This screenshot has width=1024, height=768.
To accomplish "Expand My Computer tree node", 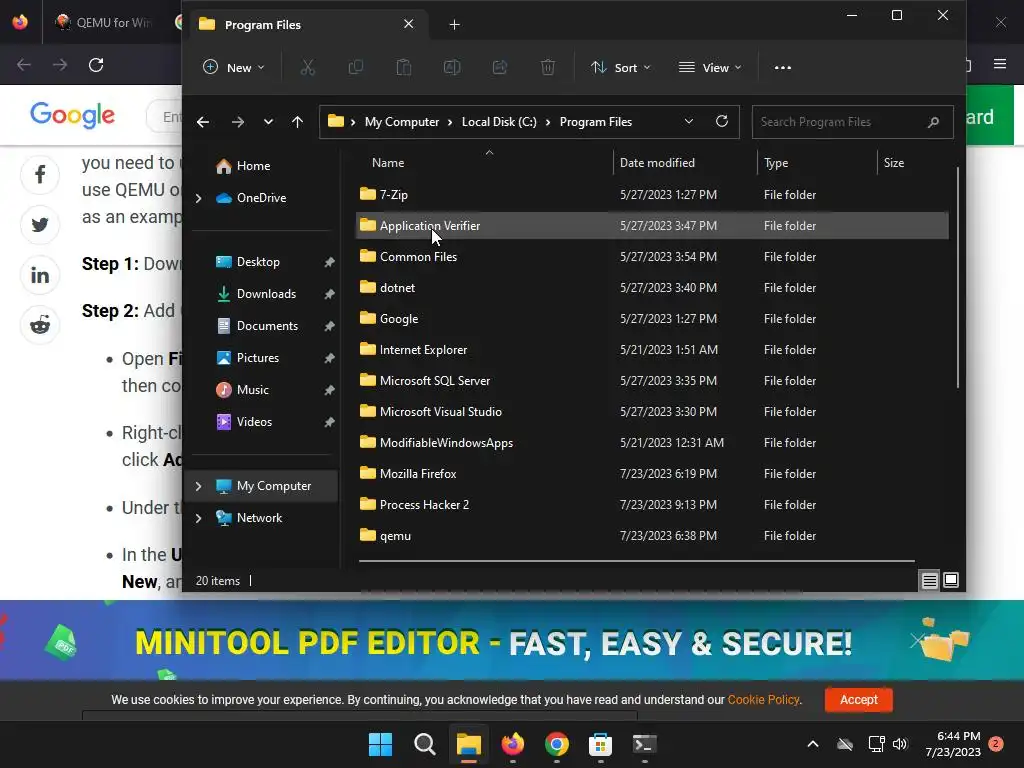I will point(199,486).
